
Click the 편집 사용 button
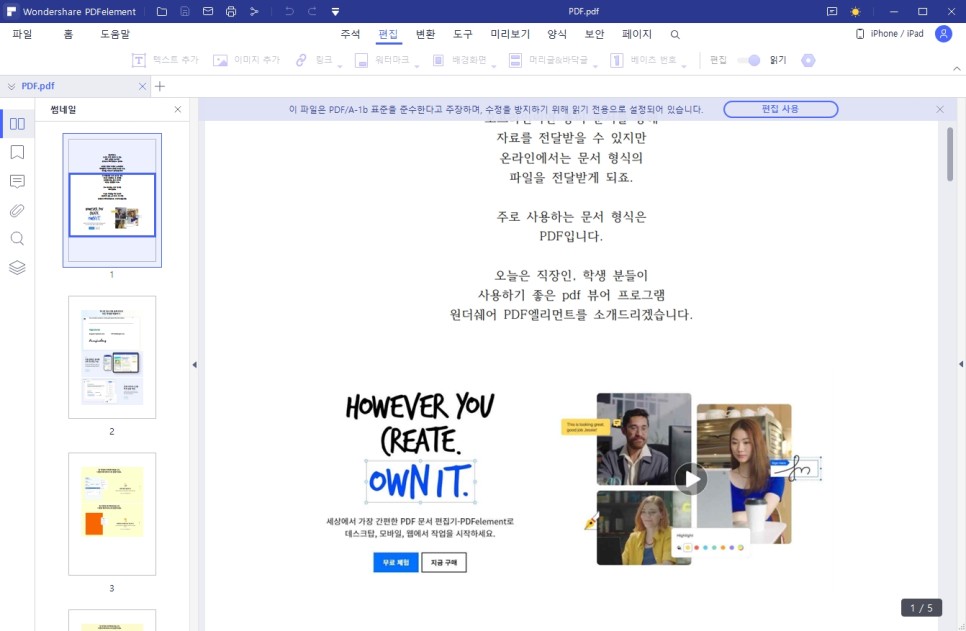click(781, 109)
